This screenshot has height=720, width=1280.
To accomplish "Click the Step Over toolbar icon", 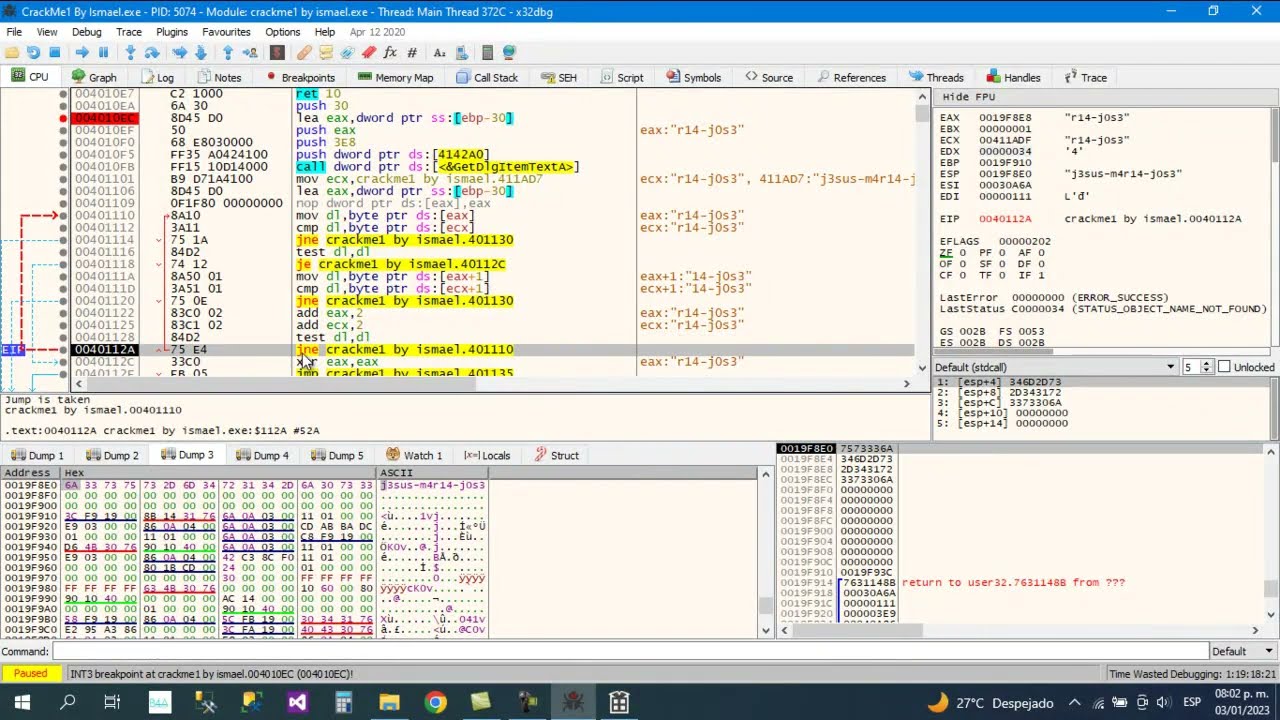I will click(152, 52).
